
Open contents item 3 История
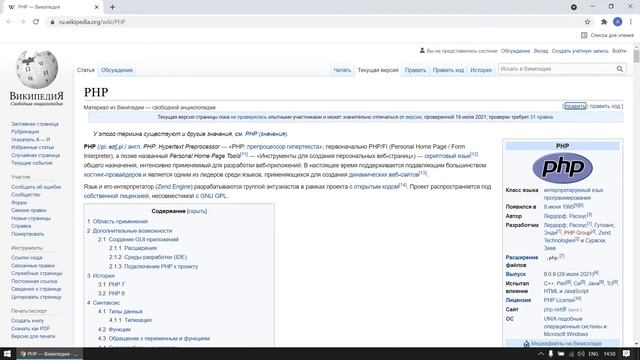[x=100, y=276]
